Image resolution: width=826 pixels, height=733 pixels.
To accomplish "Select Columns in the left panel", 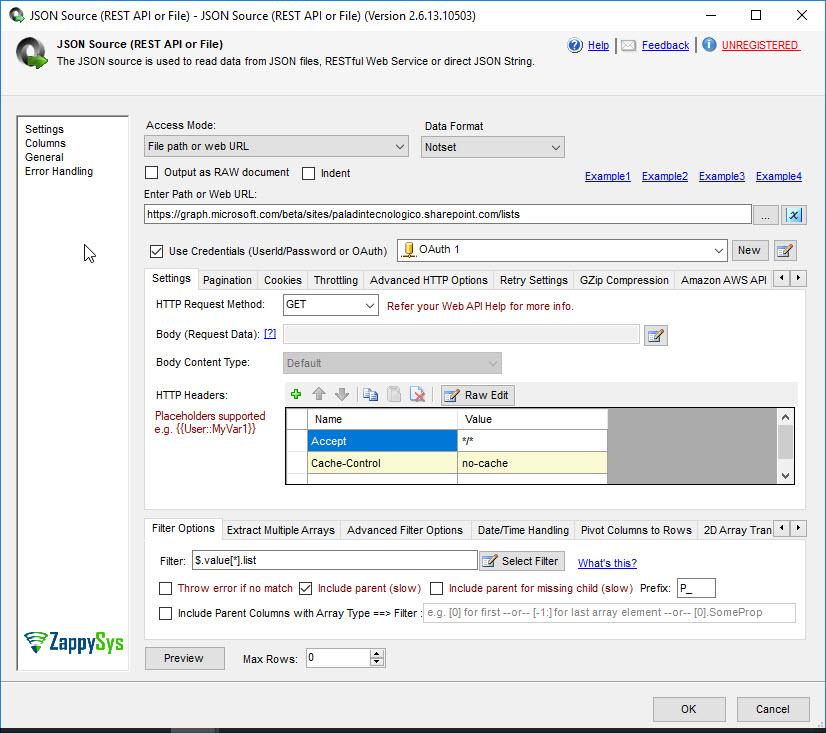I will [45, 143].
